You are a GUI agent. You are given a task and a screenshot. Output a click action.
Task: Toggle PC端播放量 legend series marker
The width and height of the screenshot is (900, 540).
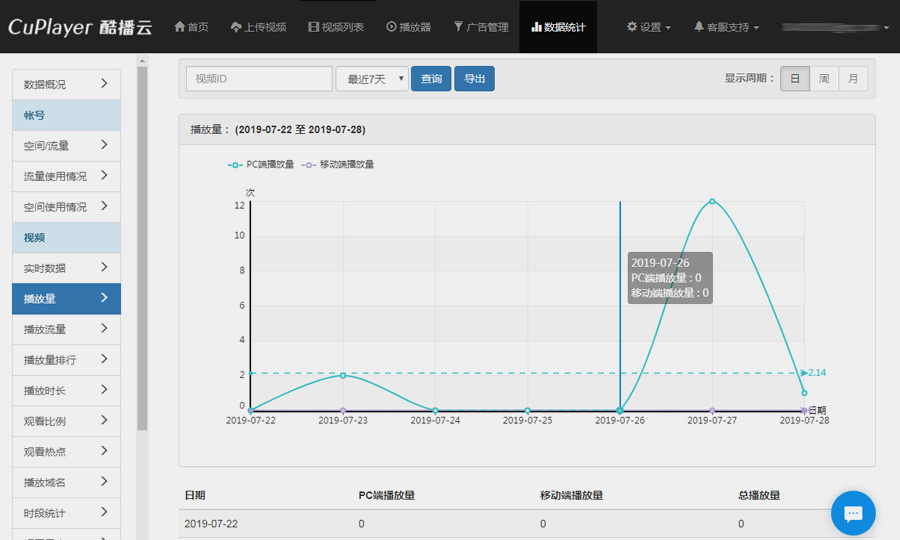(235, 164)
